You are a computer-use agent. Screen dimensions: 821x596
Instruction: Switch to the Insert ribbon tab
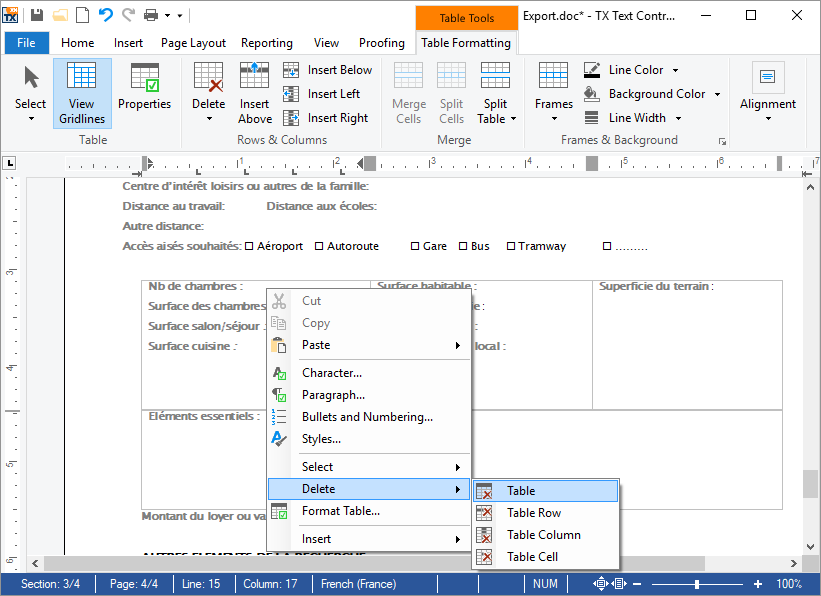128,43
